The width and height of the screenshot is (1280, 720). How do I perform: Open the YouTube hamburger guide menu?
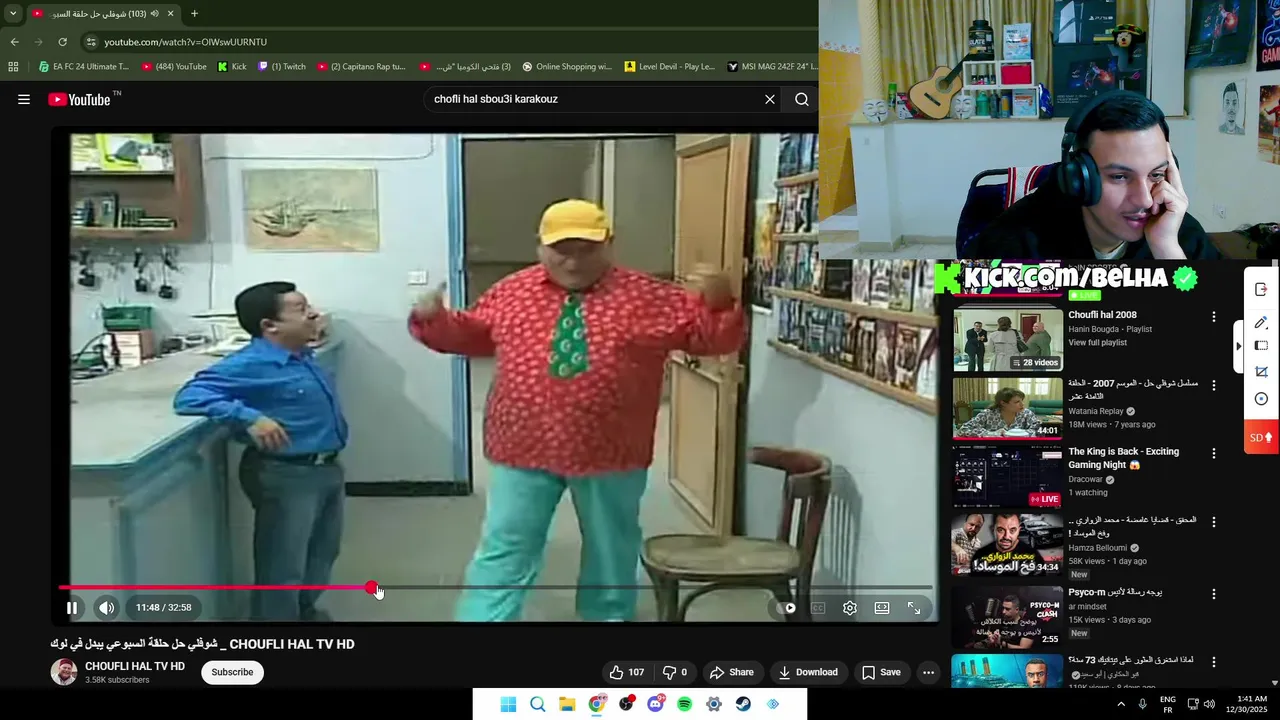pos(24,99)
